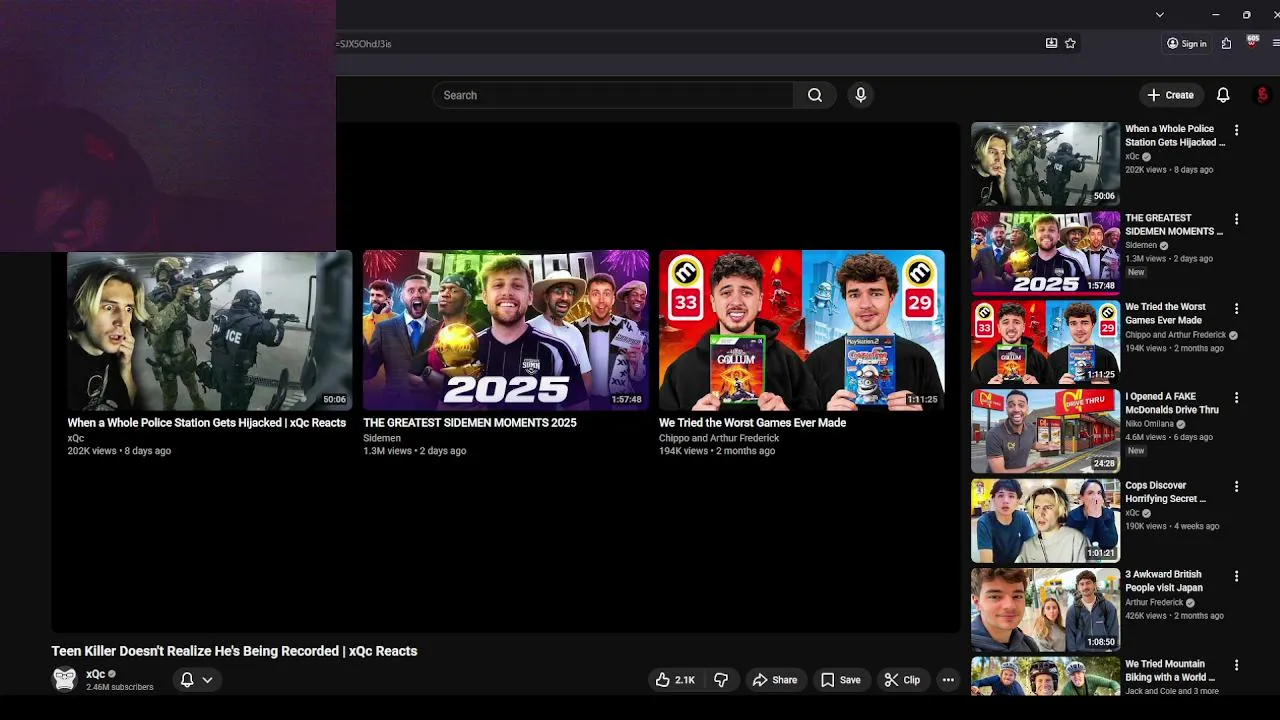
Task: Click sidebar channel 'Jack and Cole and 3 more'
Action: pos(1172,691)
